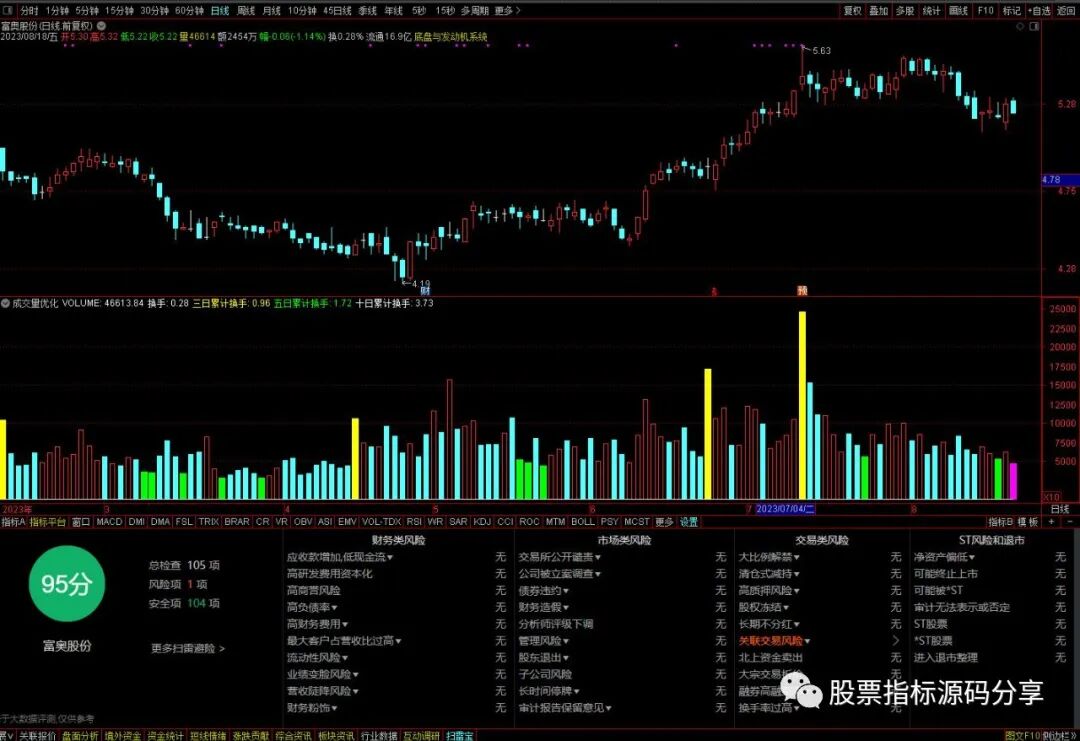Click the 复权 button

pos(852,10)
